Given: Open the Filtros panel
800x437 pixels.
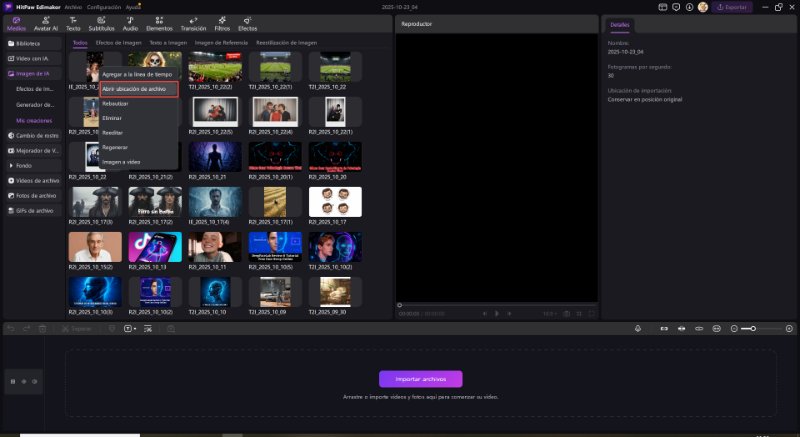Looking at the screenshot, I should pyautogui.click(x=222, y=23).
